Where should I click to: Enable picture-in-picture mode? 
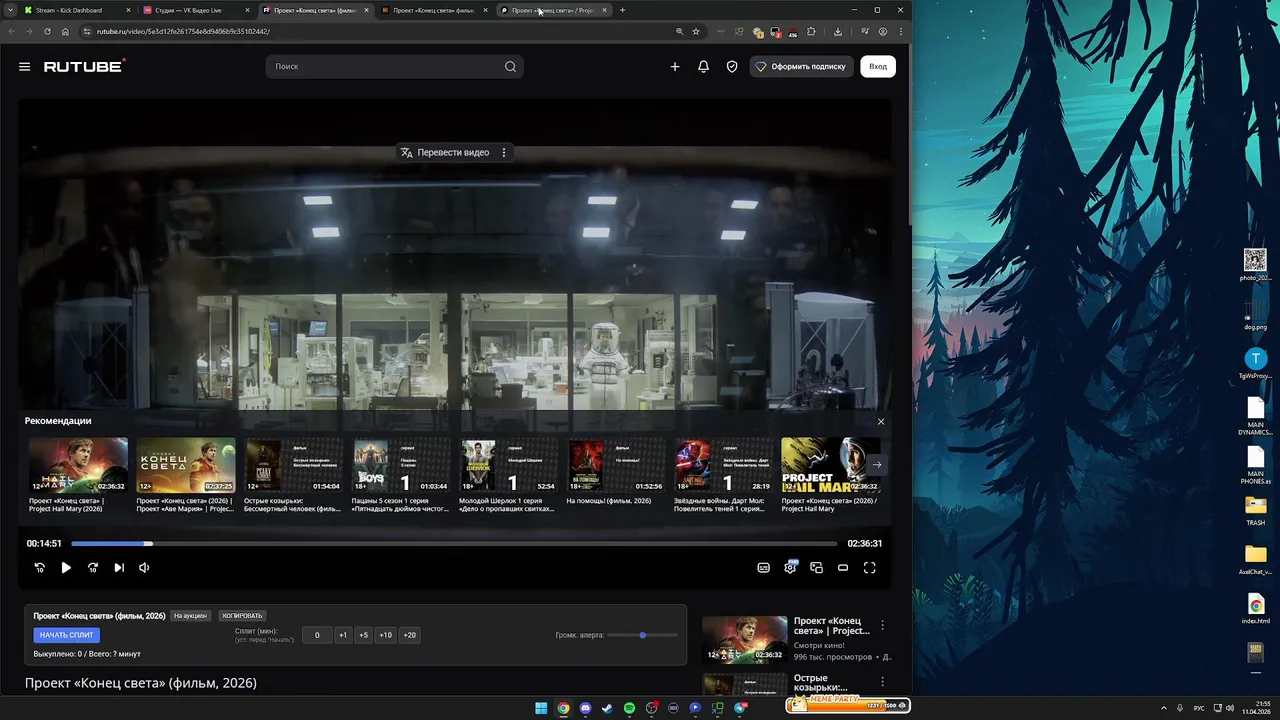pyautogui.click(x=817, y=568)
